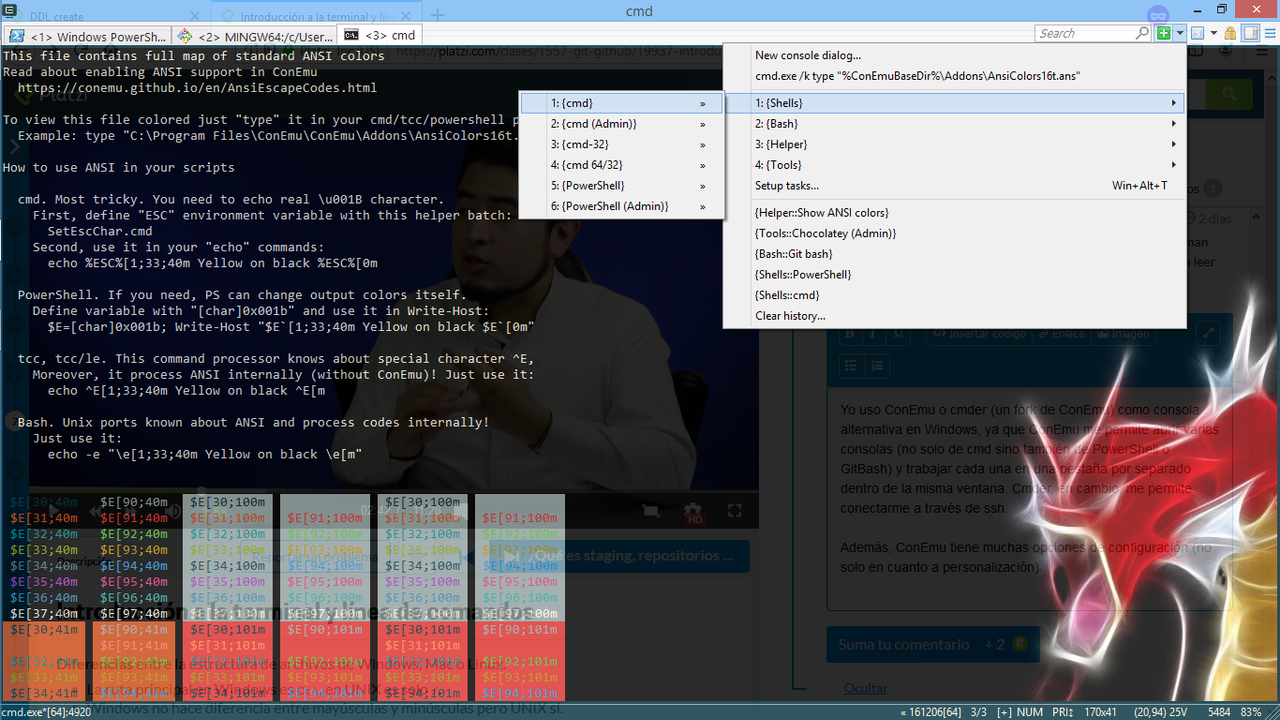This screenshot has width=1280, height=720.
Task: Select 4: {cmd 64/32} submenu entry
Action: (x=621, y=165)
